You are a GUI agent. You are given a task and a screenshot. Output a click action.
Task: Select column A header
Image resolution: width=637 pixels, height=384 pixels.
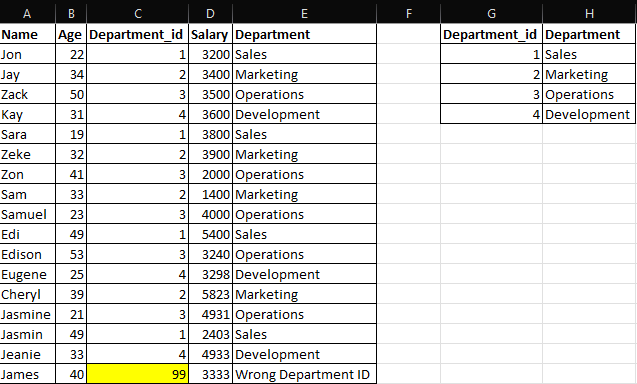[x=27, y=13]
